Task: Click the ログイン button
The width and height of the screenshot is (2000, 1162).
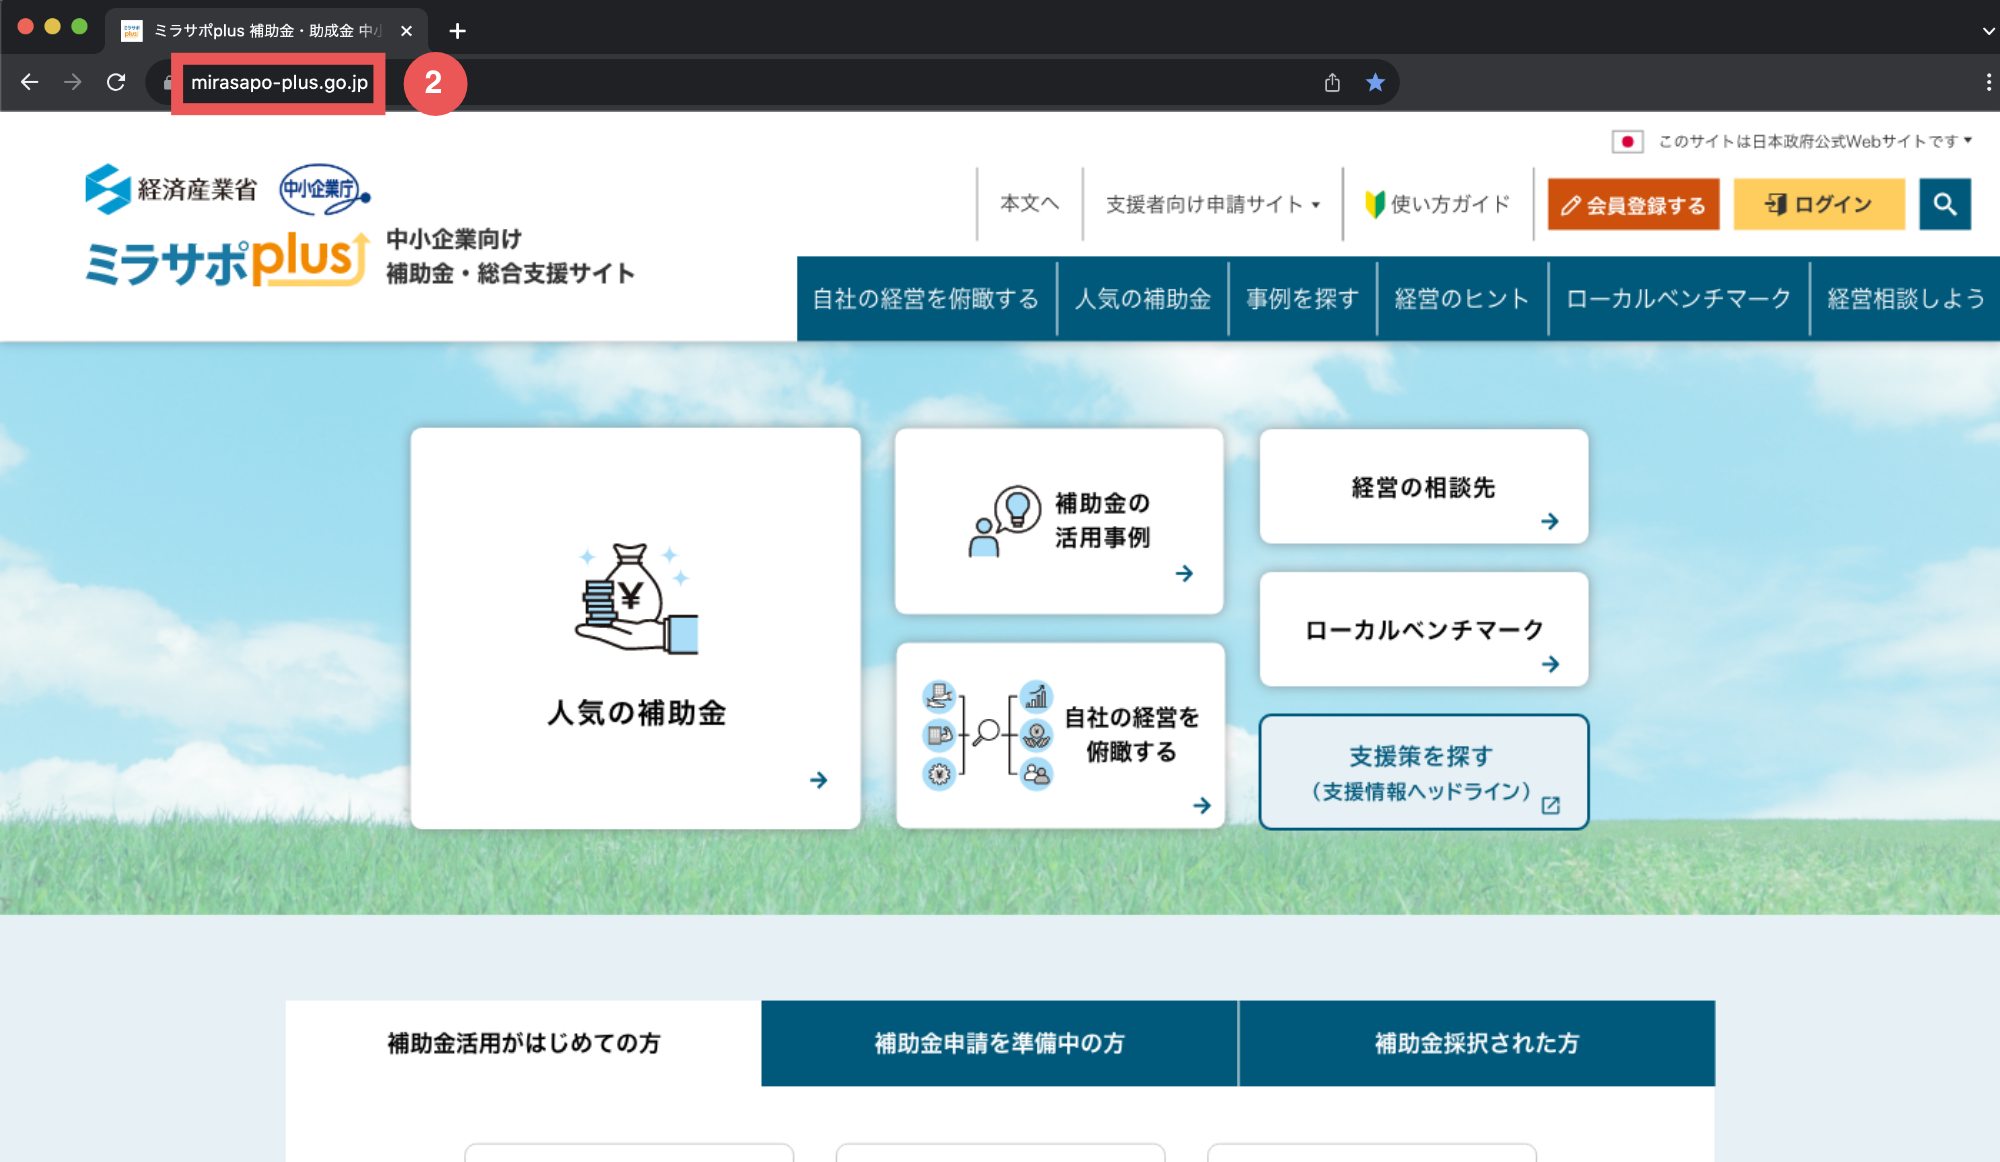Action: point(1819,204)
